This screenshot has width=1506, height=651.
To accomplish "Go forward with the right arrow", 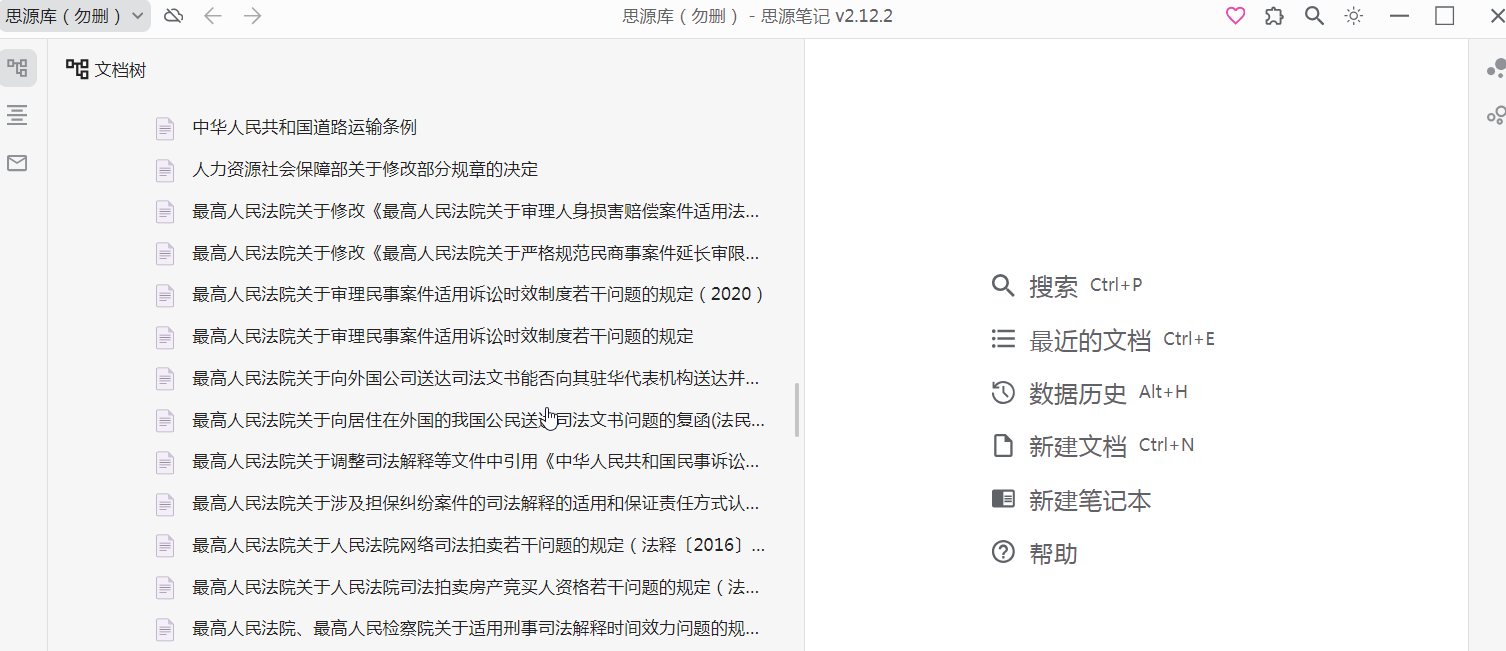I will pos(252,15).
